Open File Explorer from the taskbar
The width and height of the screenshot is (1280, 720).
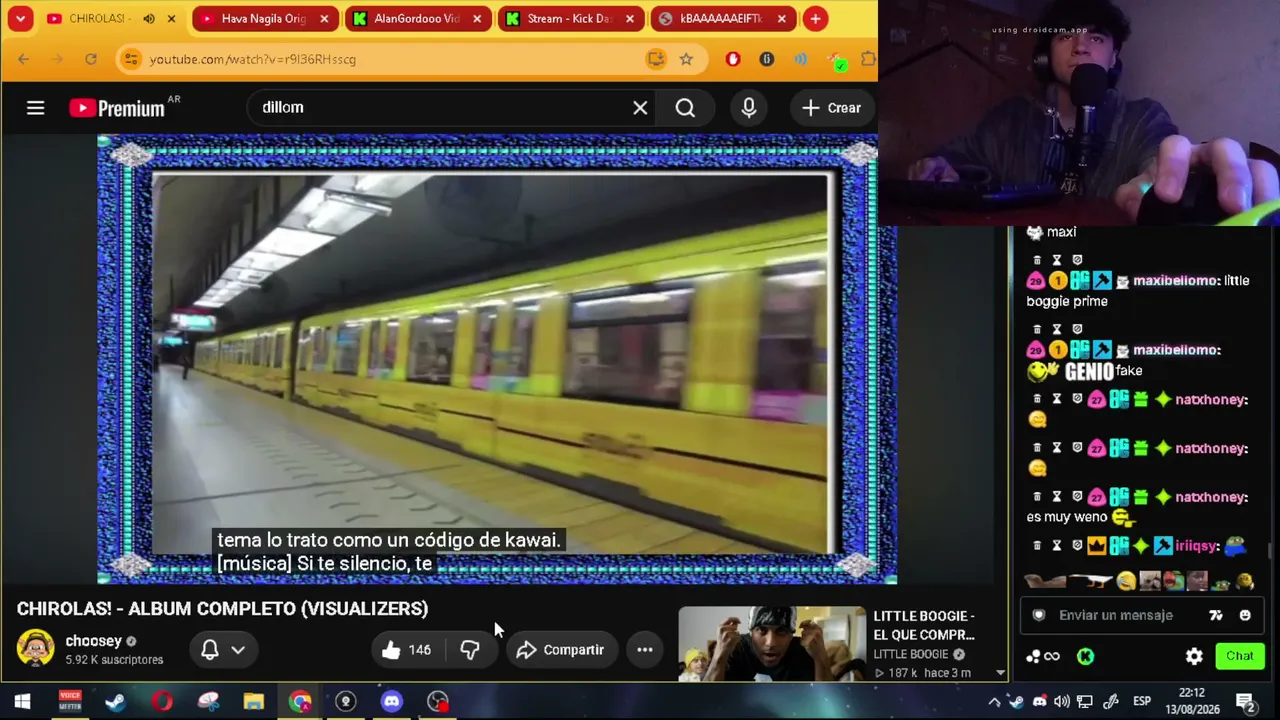pyautogui.click(x=253, y=701)
